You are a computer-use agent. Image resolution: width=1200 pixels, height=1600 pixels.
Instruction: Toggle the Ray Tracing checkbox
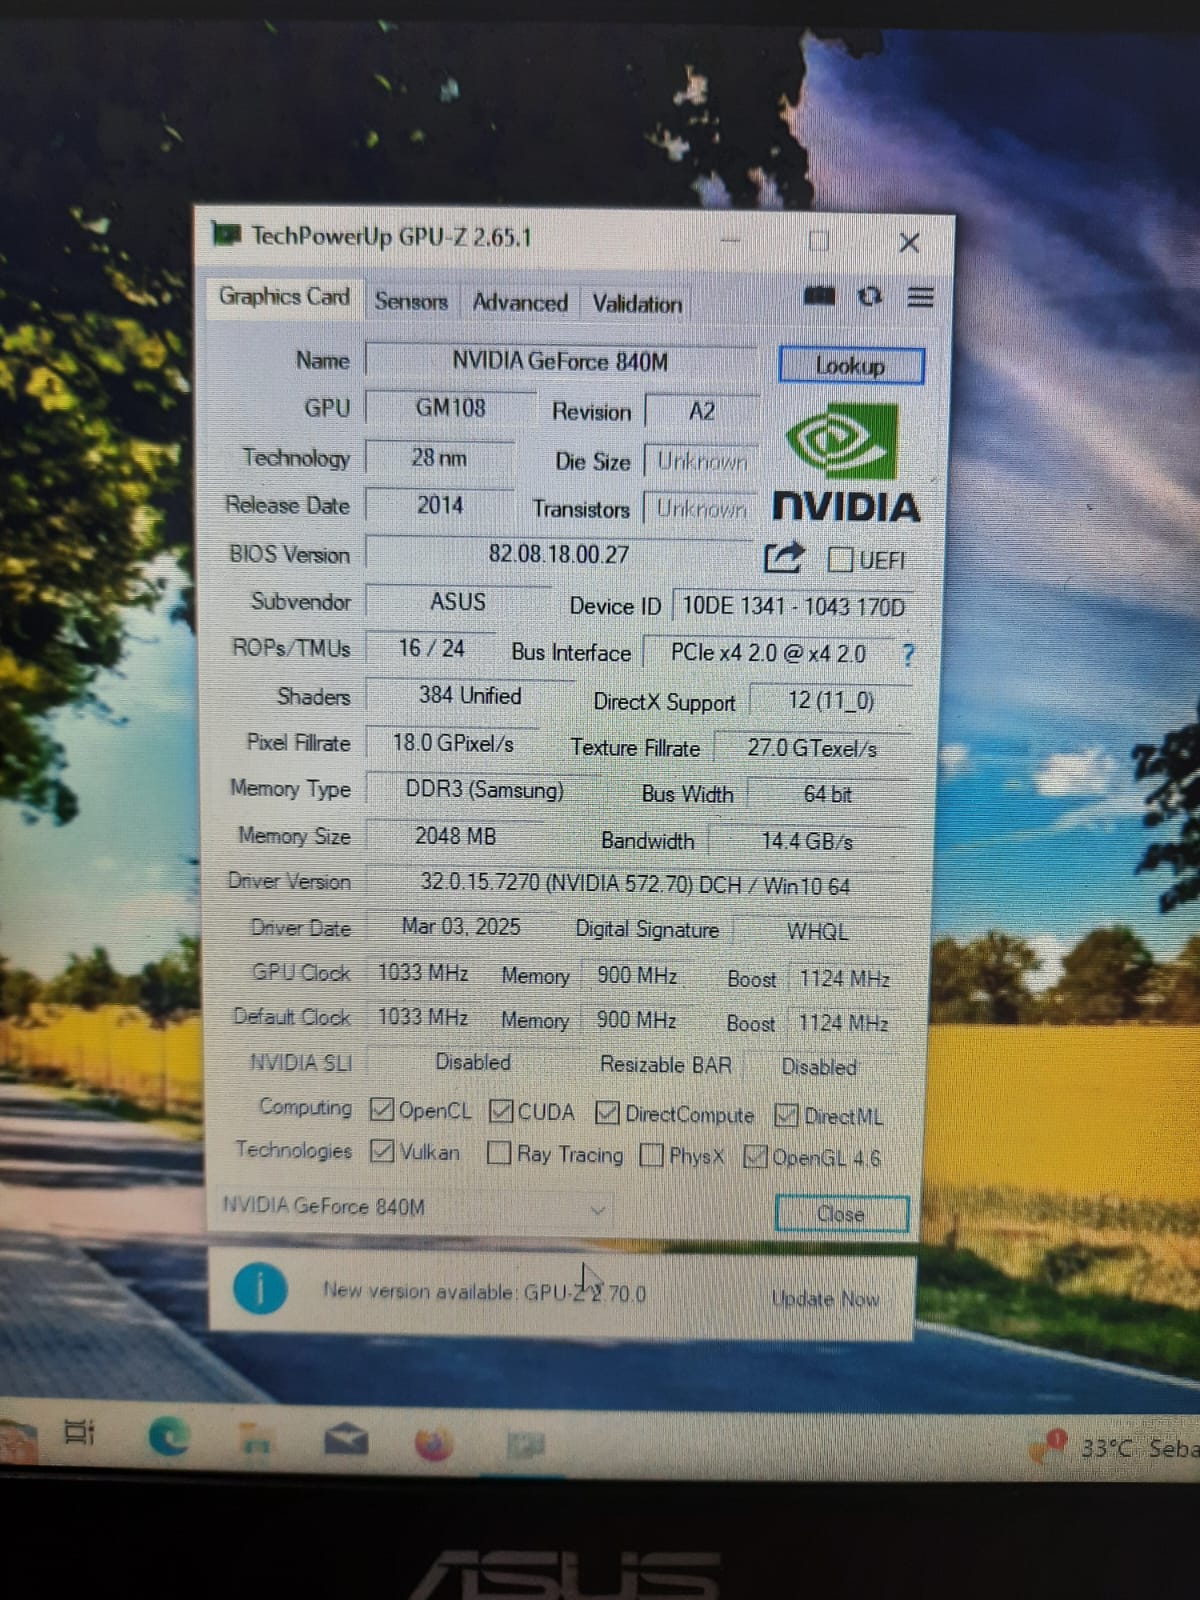pos(499,1154)
